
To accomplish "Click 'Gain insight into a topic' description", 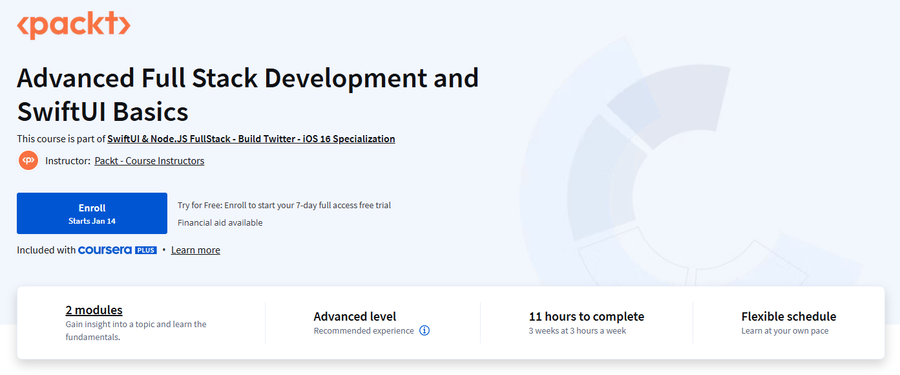I will [136, 331].
